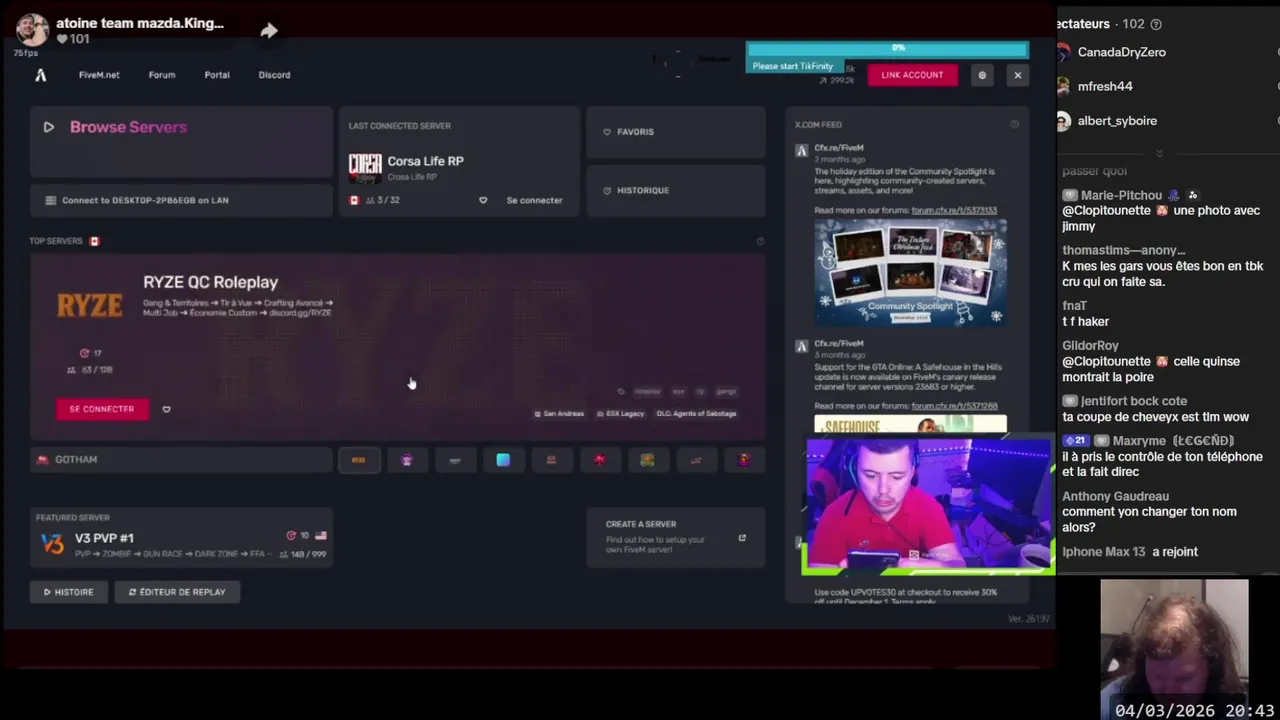Click username GildorRoy in chat
This screenshot has width=1280, height=720.
[x=1090, y=346]
